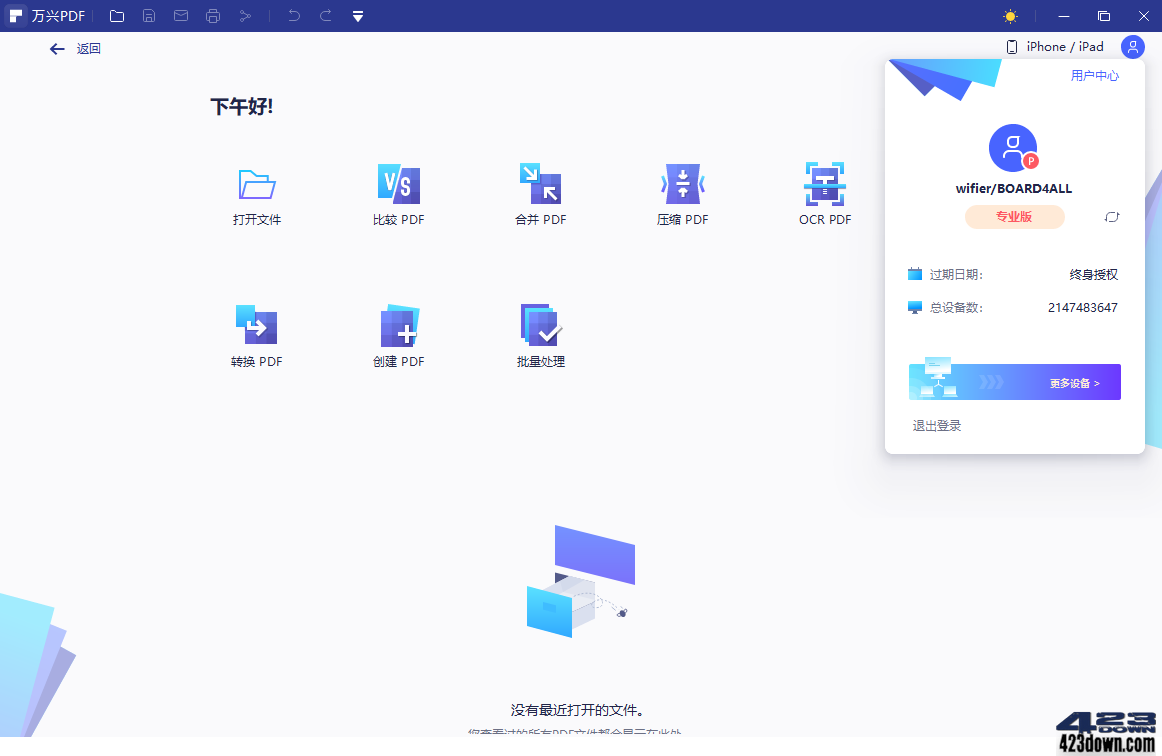The image size is (1162, 756).
Task: Click the Print icon in the toolbar
Action: coord(213,16)
